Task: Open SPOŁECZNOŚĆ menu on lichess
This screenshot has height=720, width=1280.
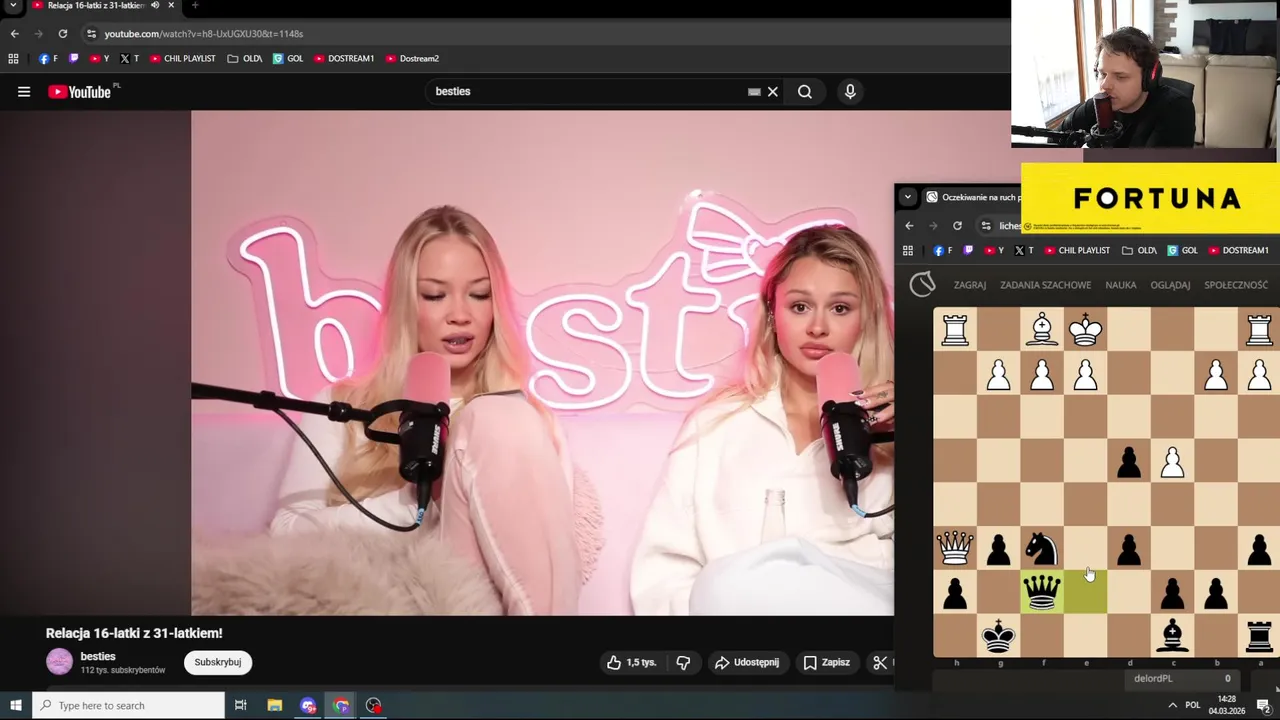Action: point(1236,285)
